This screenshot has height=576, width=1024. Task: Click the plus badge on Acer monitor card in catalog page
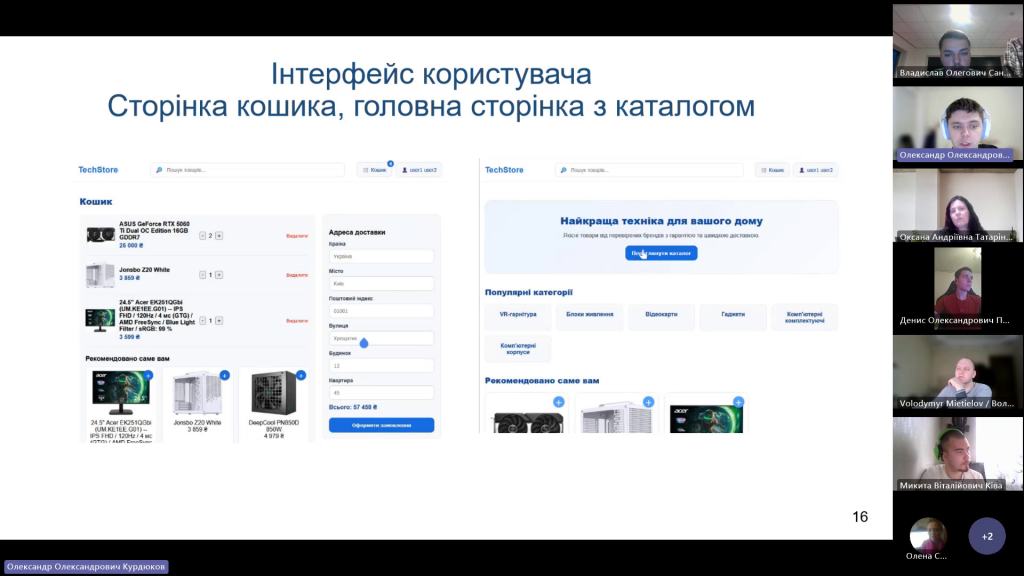coord(738,402)
